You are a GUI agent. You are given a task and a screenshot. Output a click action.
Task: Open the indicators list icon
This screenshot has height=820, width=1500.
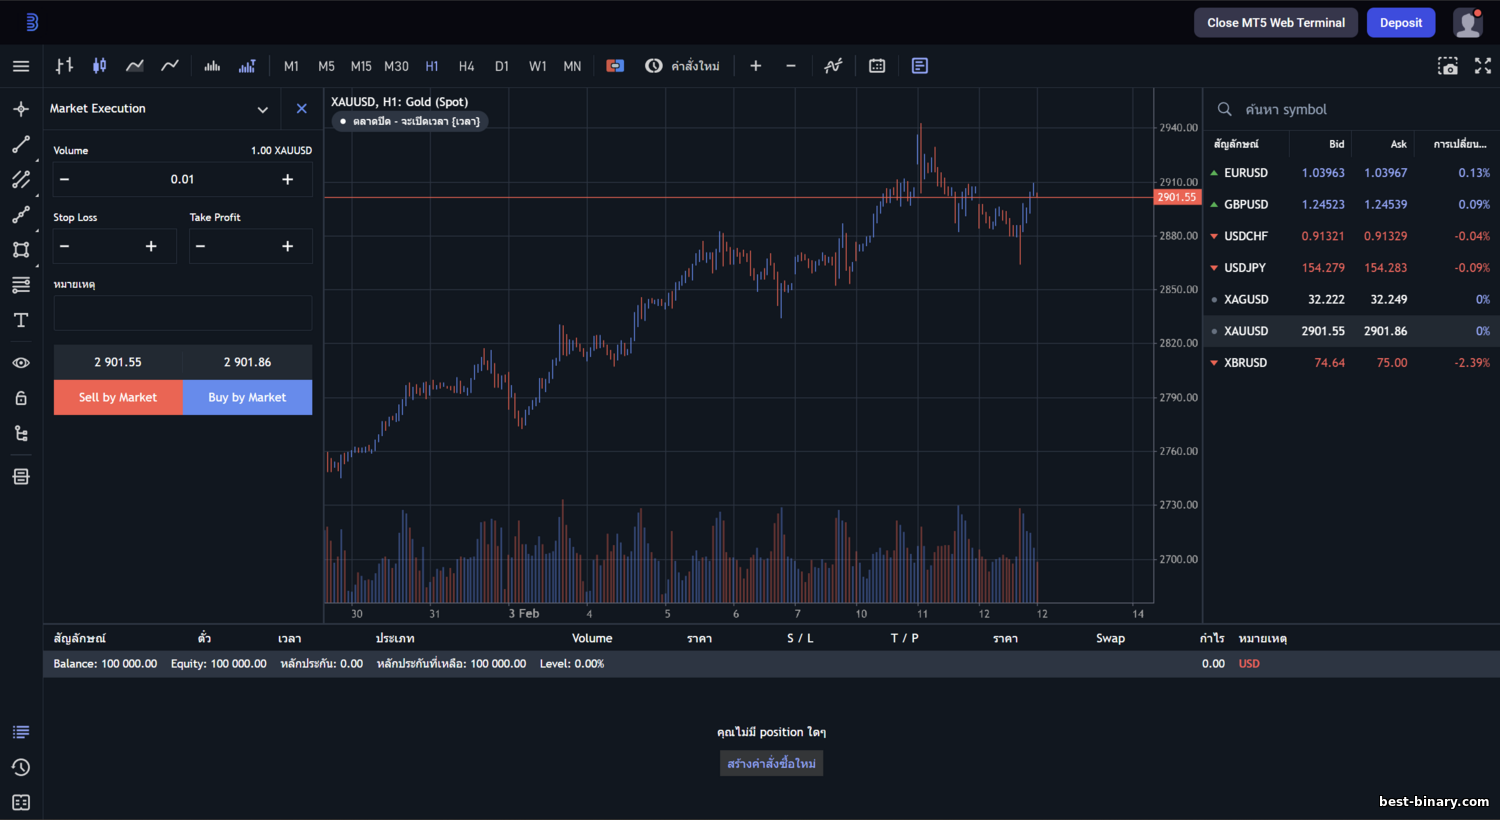[833, 66]
